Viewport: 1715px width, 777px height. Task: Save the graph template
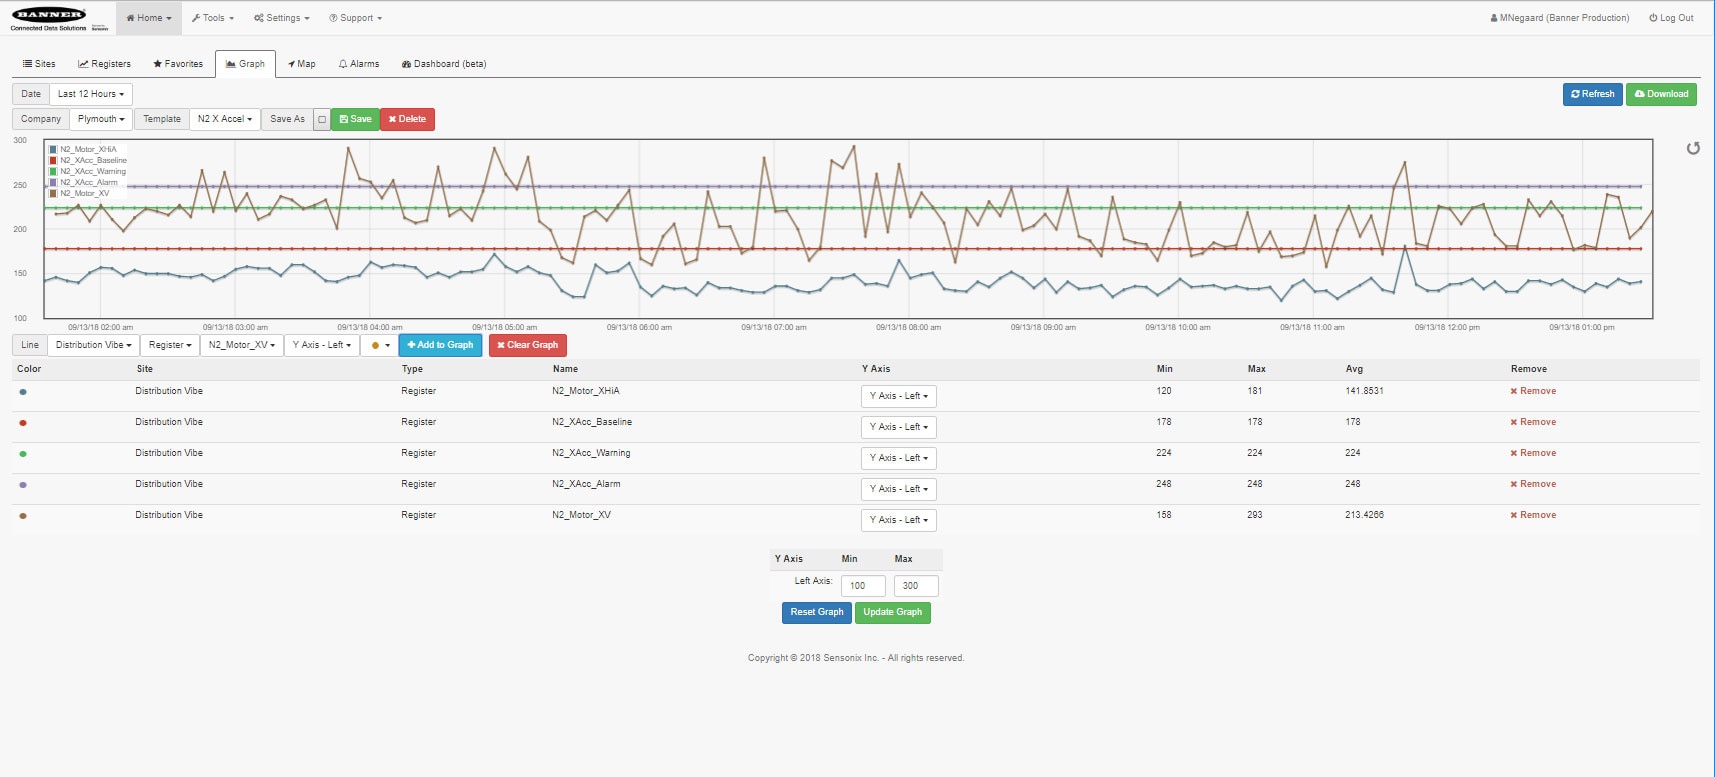(x=355, y=119)
